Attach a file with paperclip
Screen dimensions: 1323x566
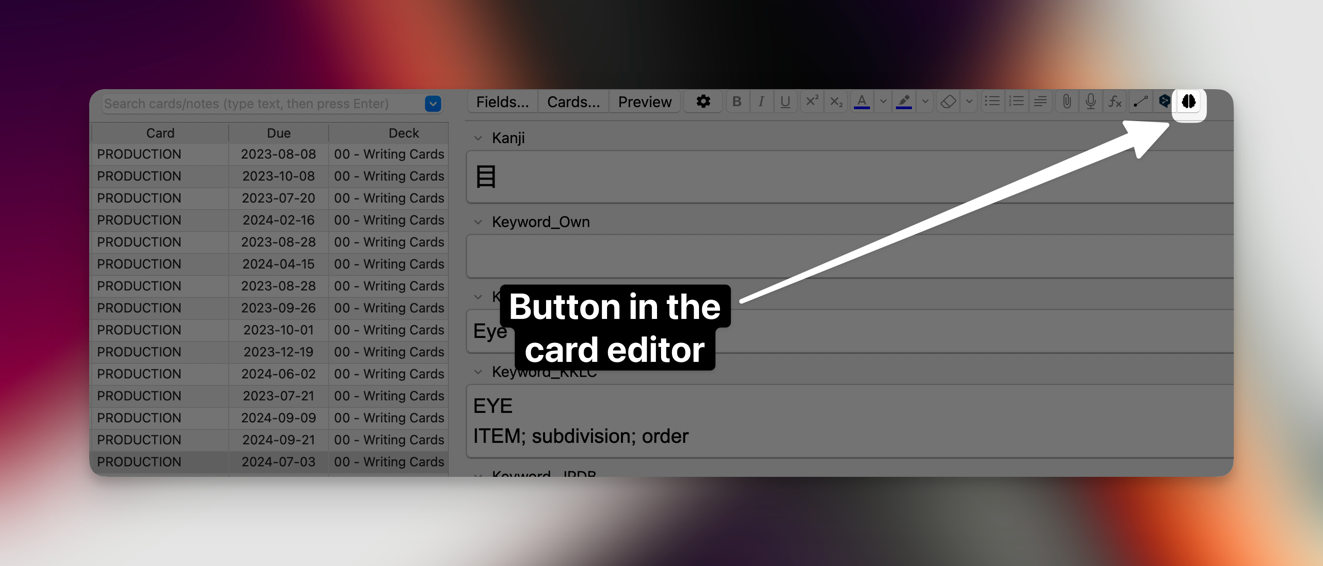click(1067, 102)
